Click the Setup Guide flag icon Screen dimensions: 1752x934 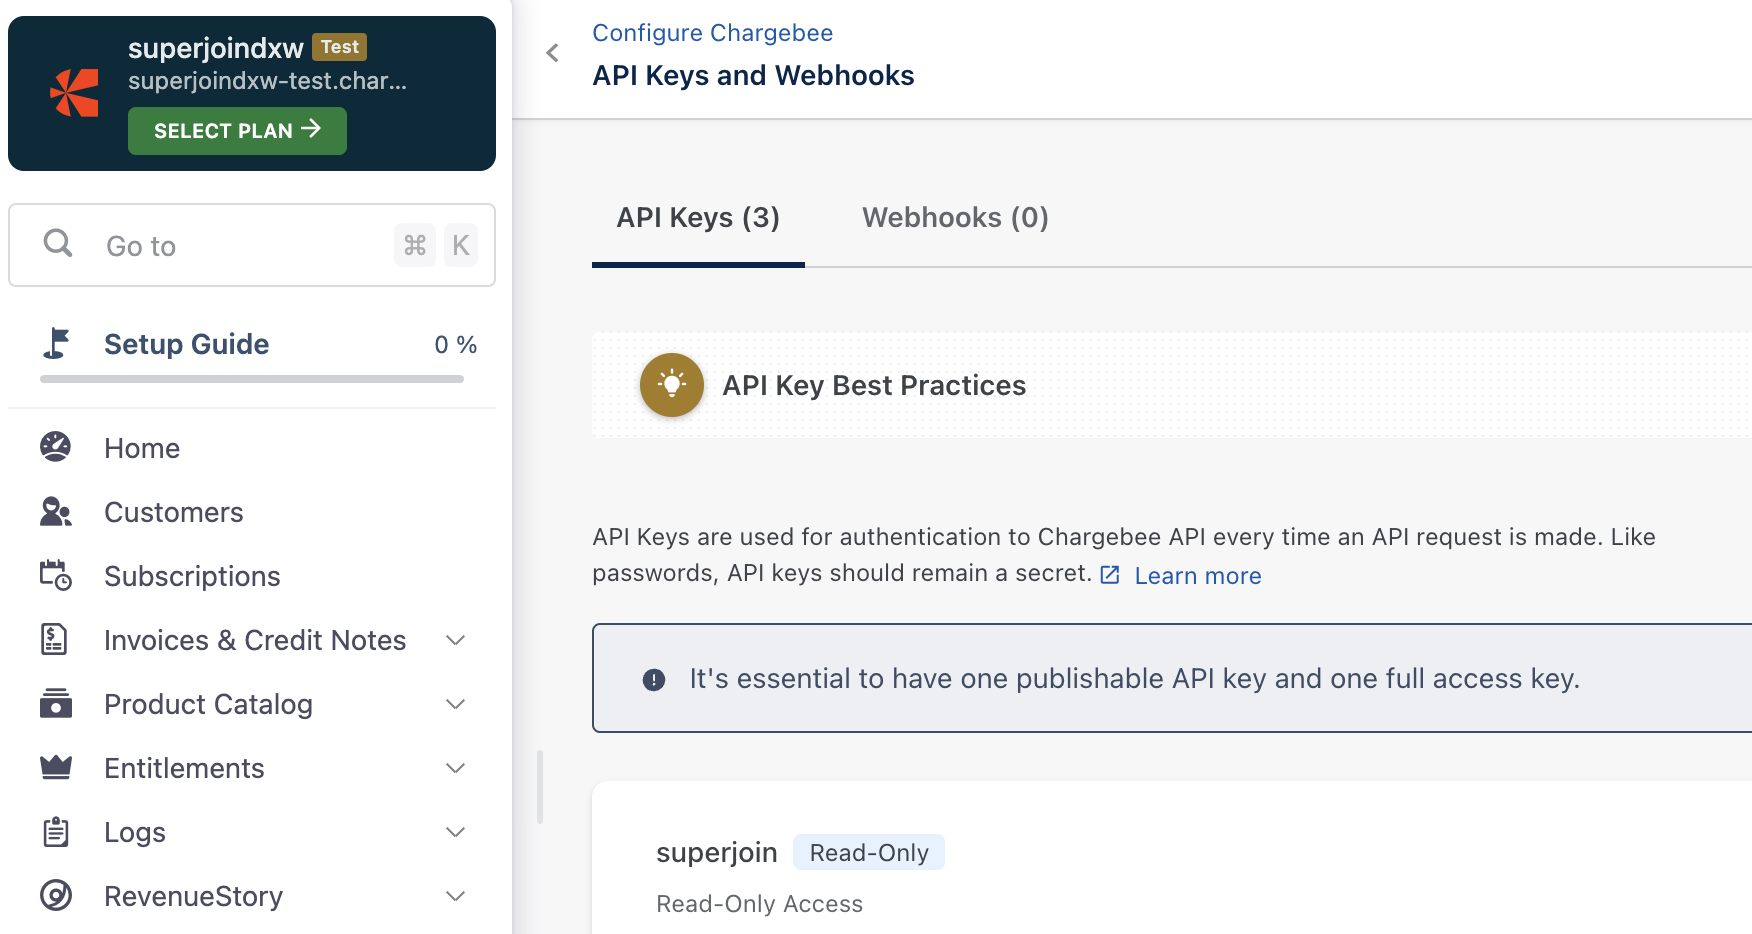click(x=56, y=343)
